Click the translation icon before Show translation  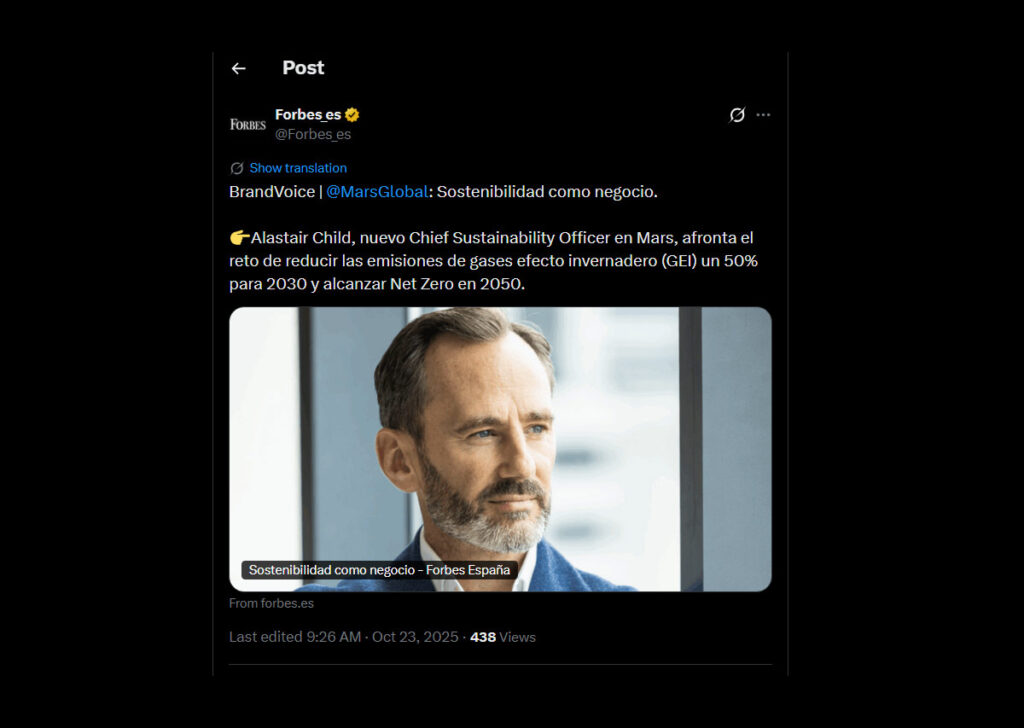click(237, 168)
